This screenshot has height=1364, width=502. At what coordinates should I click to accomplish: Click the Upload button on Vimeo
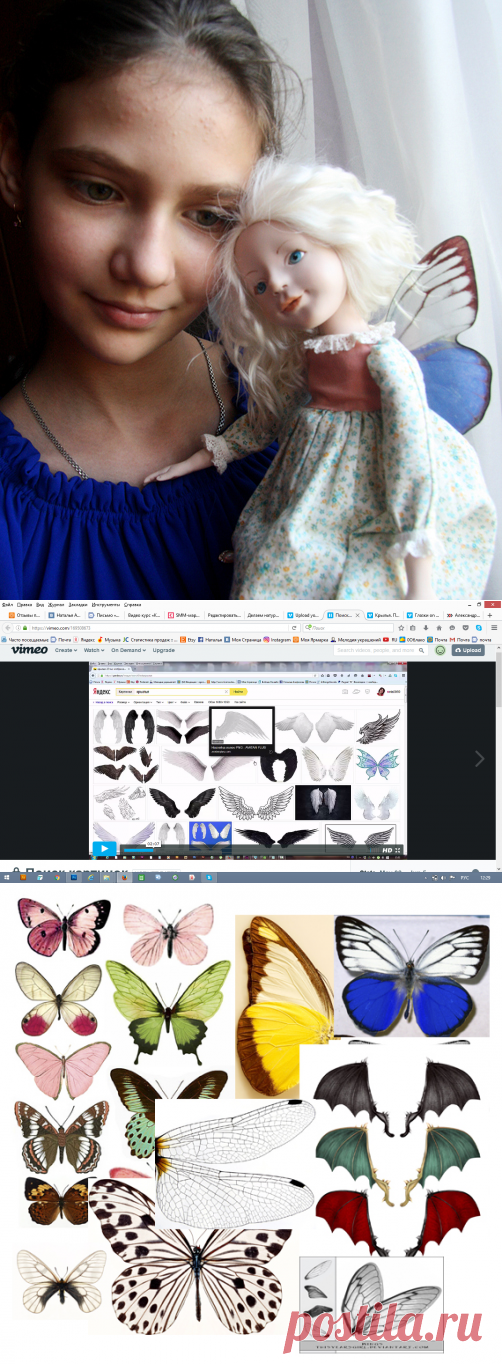(468, 650)
